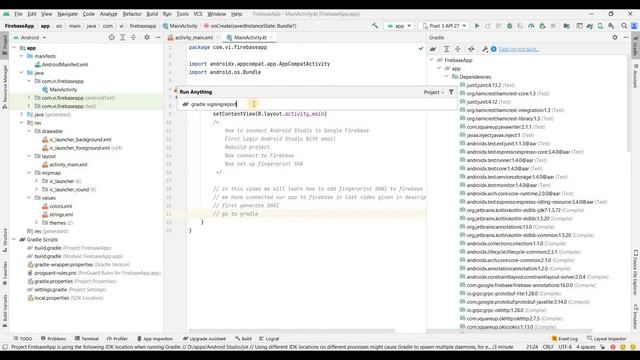640x360 pixels.
Task: Collapse the drawable folder
Action: tap(29, 131)
